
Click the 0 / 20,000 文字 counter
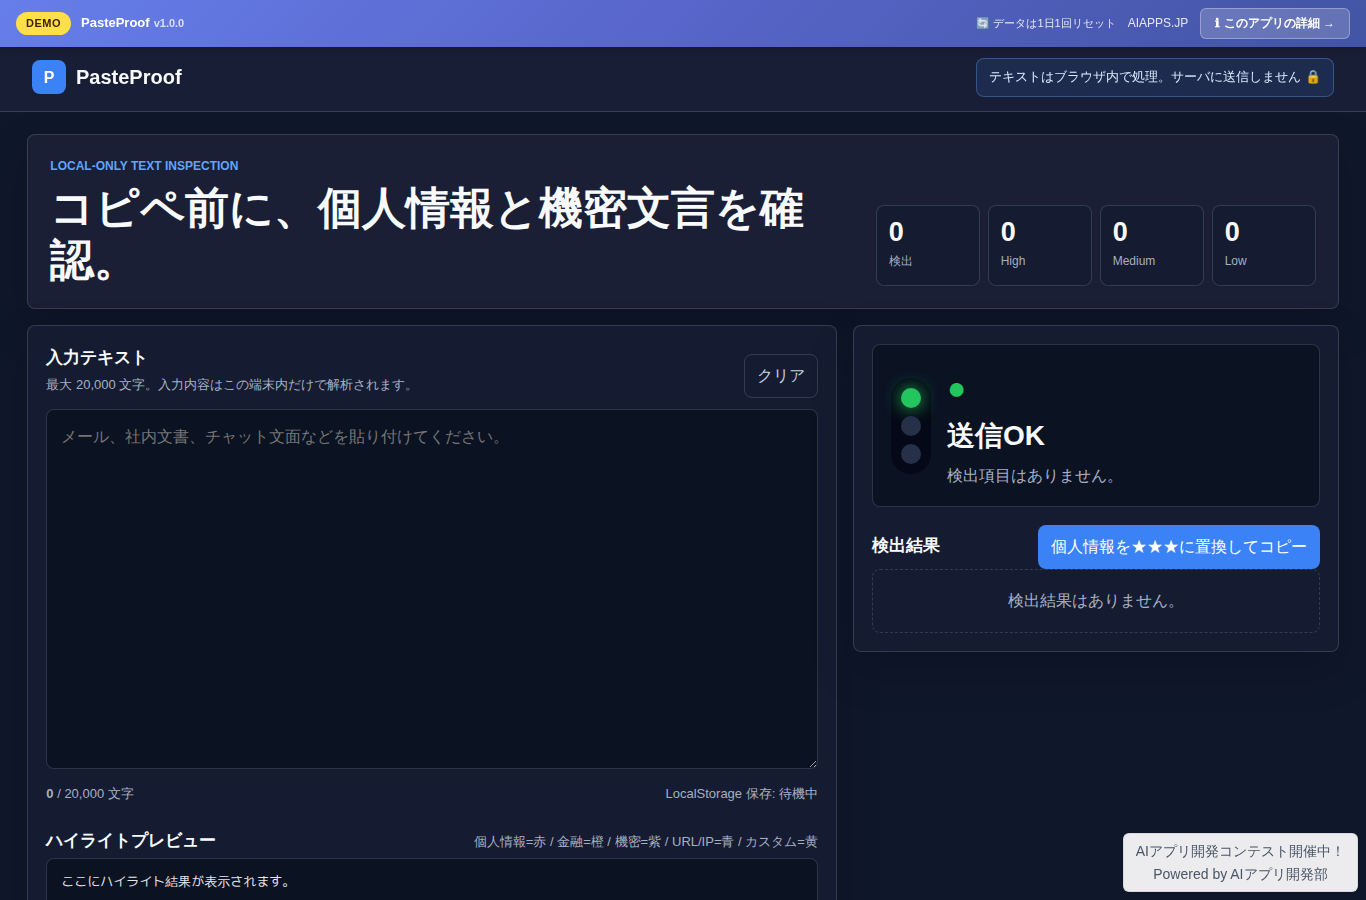(x=90, y=794)
